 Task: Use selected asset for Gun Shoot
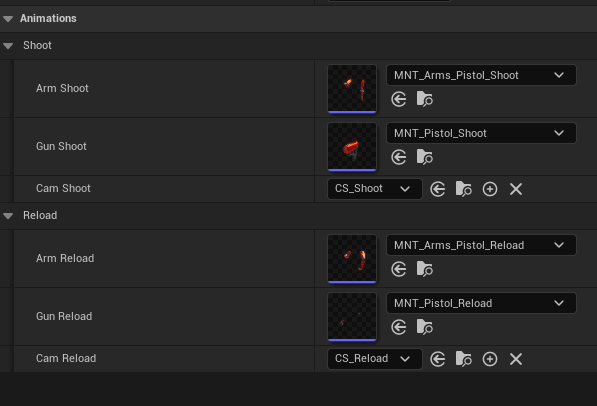click(399, 157)
